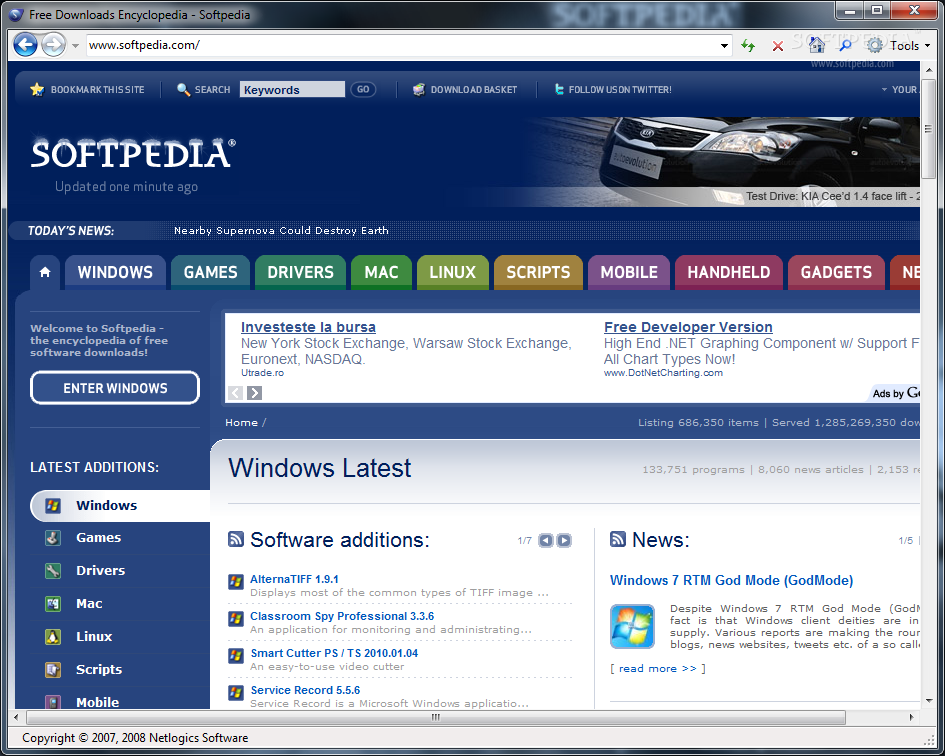Expand the YOUR account dropdown

(x=900, y=89)
